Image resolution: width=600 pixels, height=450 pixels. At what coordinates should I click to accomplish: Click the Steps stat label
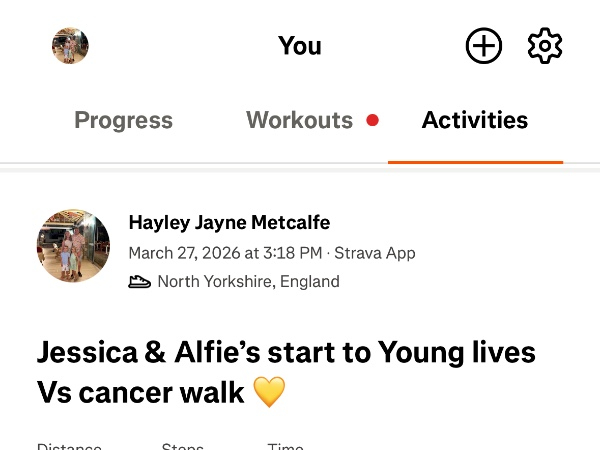(x=182, y=446)
